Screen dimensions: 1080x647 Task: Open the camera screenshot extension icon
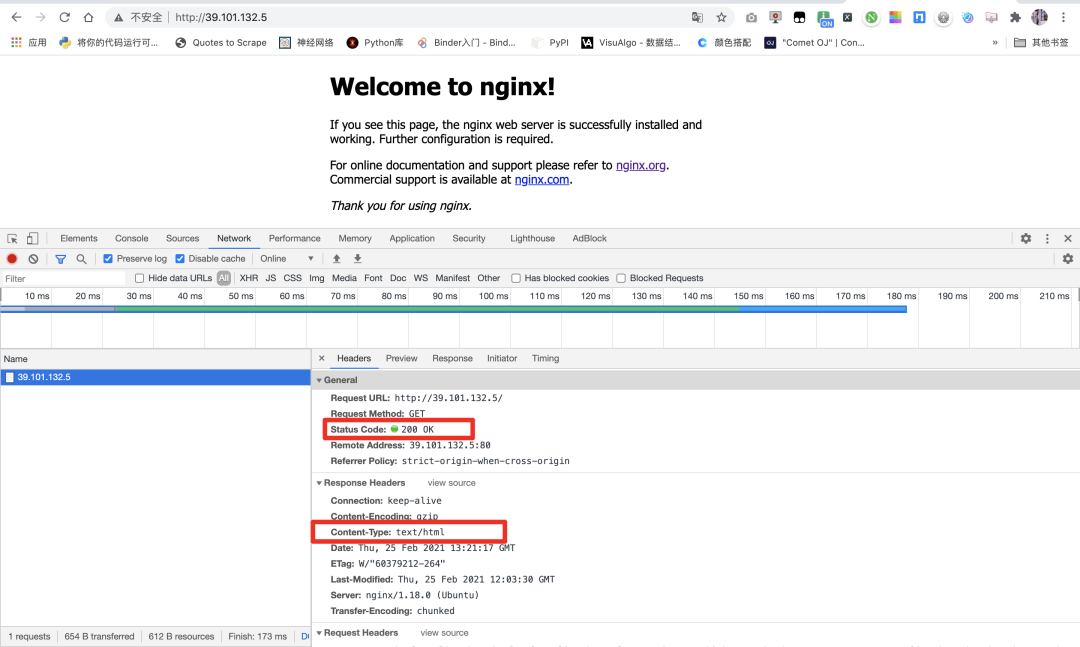pyautogui.click(x=751, y=17)
